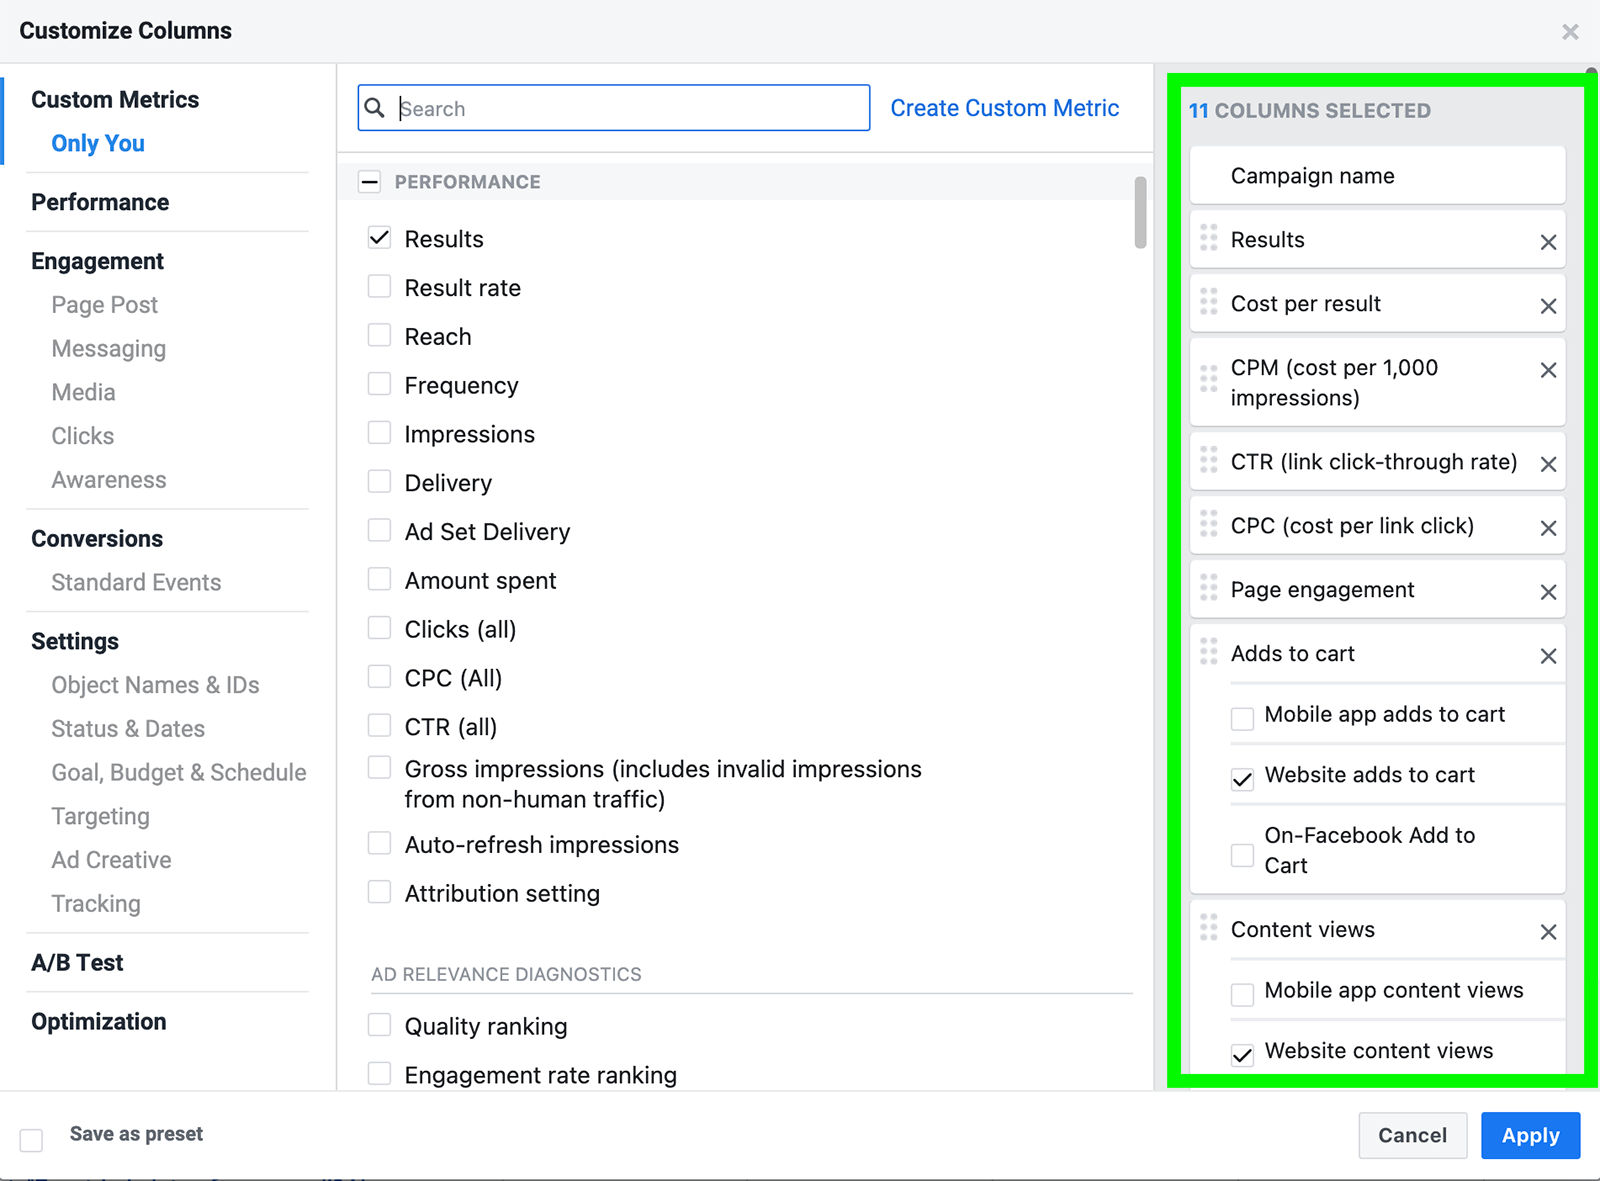Viewport: 1600px width, 1181px height.
Task: Grab drag handle of CPM column
Action: pyautogui.click(x=1209, y=379)
